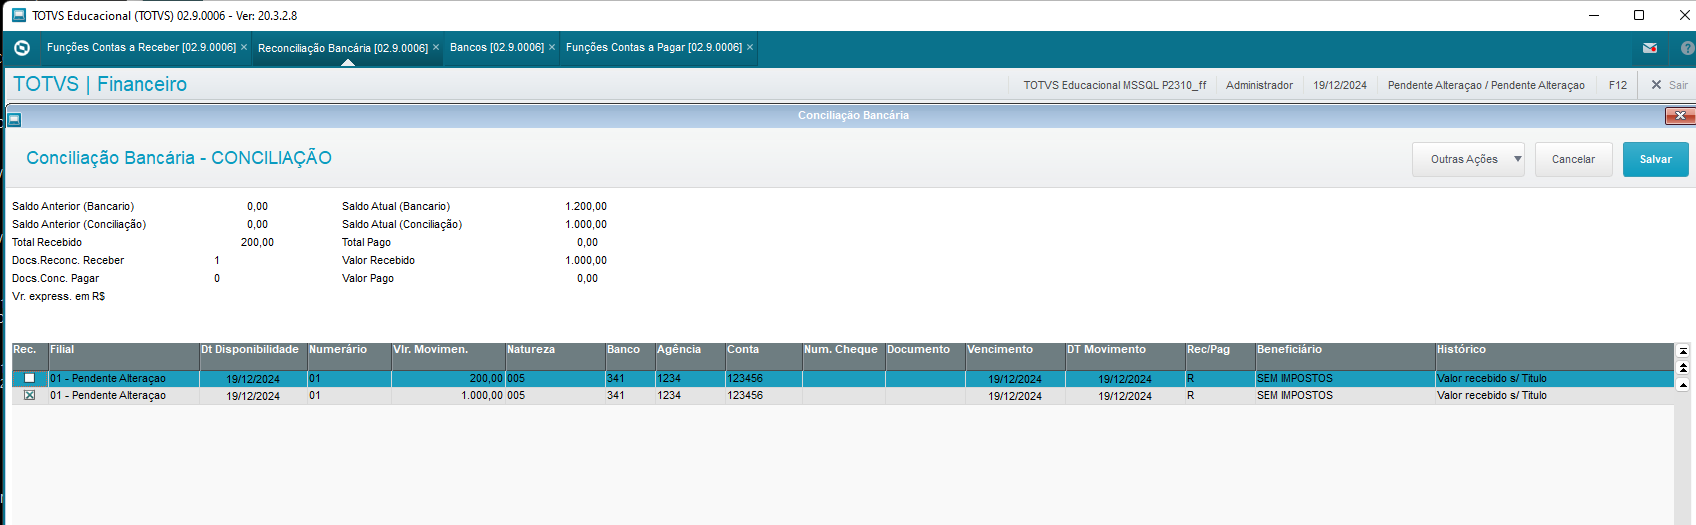
Task: Click the single up arrow scroll icon
Action: [1683, 384]
